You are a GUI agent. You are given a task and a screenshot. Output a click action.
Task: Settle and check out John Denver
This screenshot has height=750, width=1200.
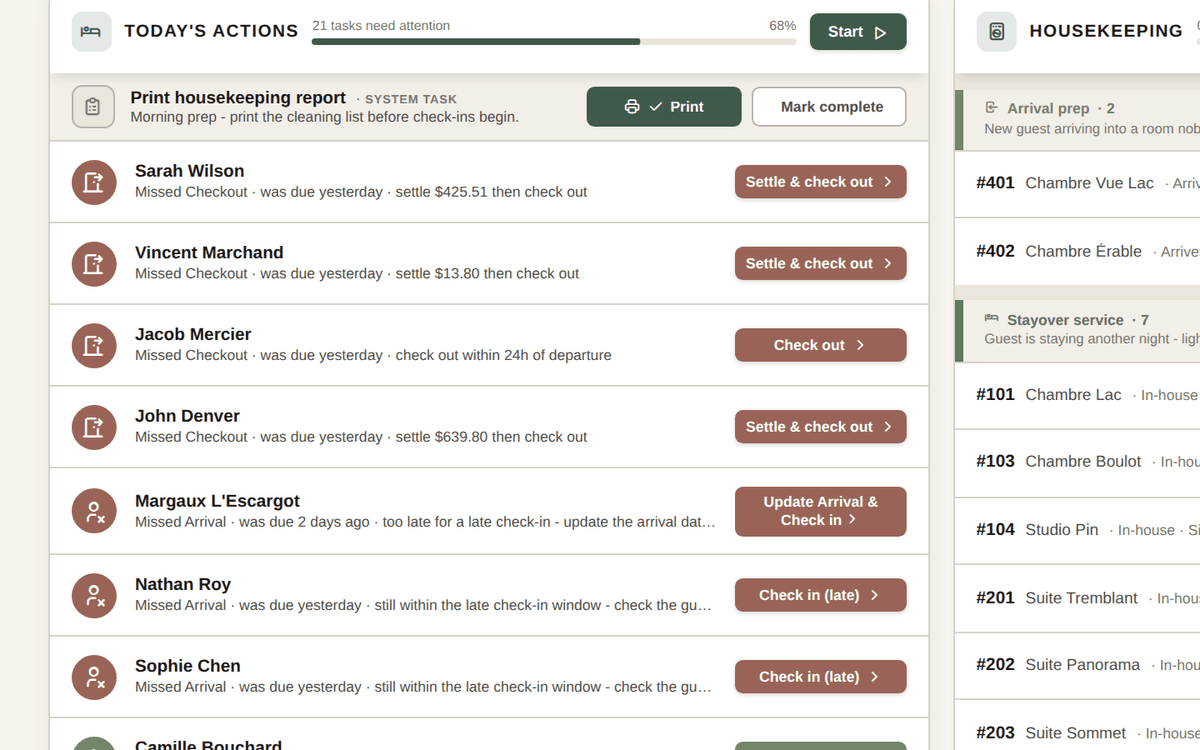coord(821,427)
